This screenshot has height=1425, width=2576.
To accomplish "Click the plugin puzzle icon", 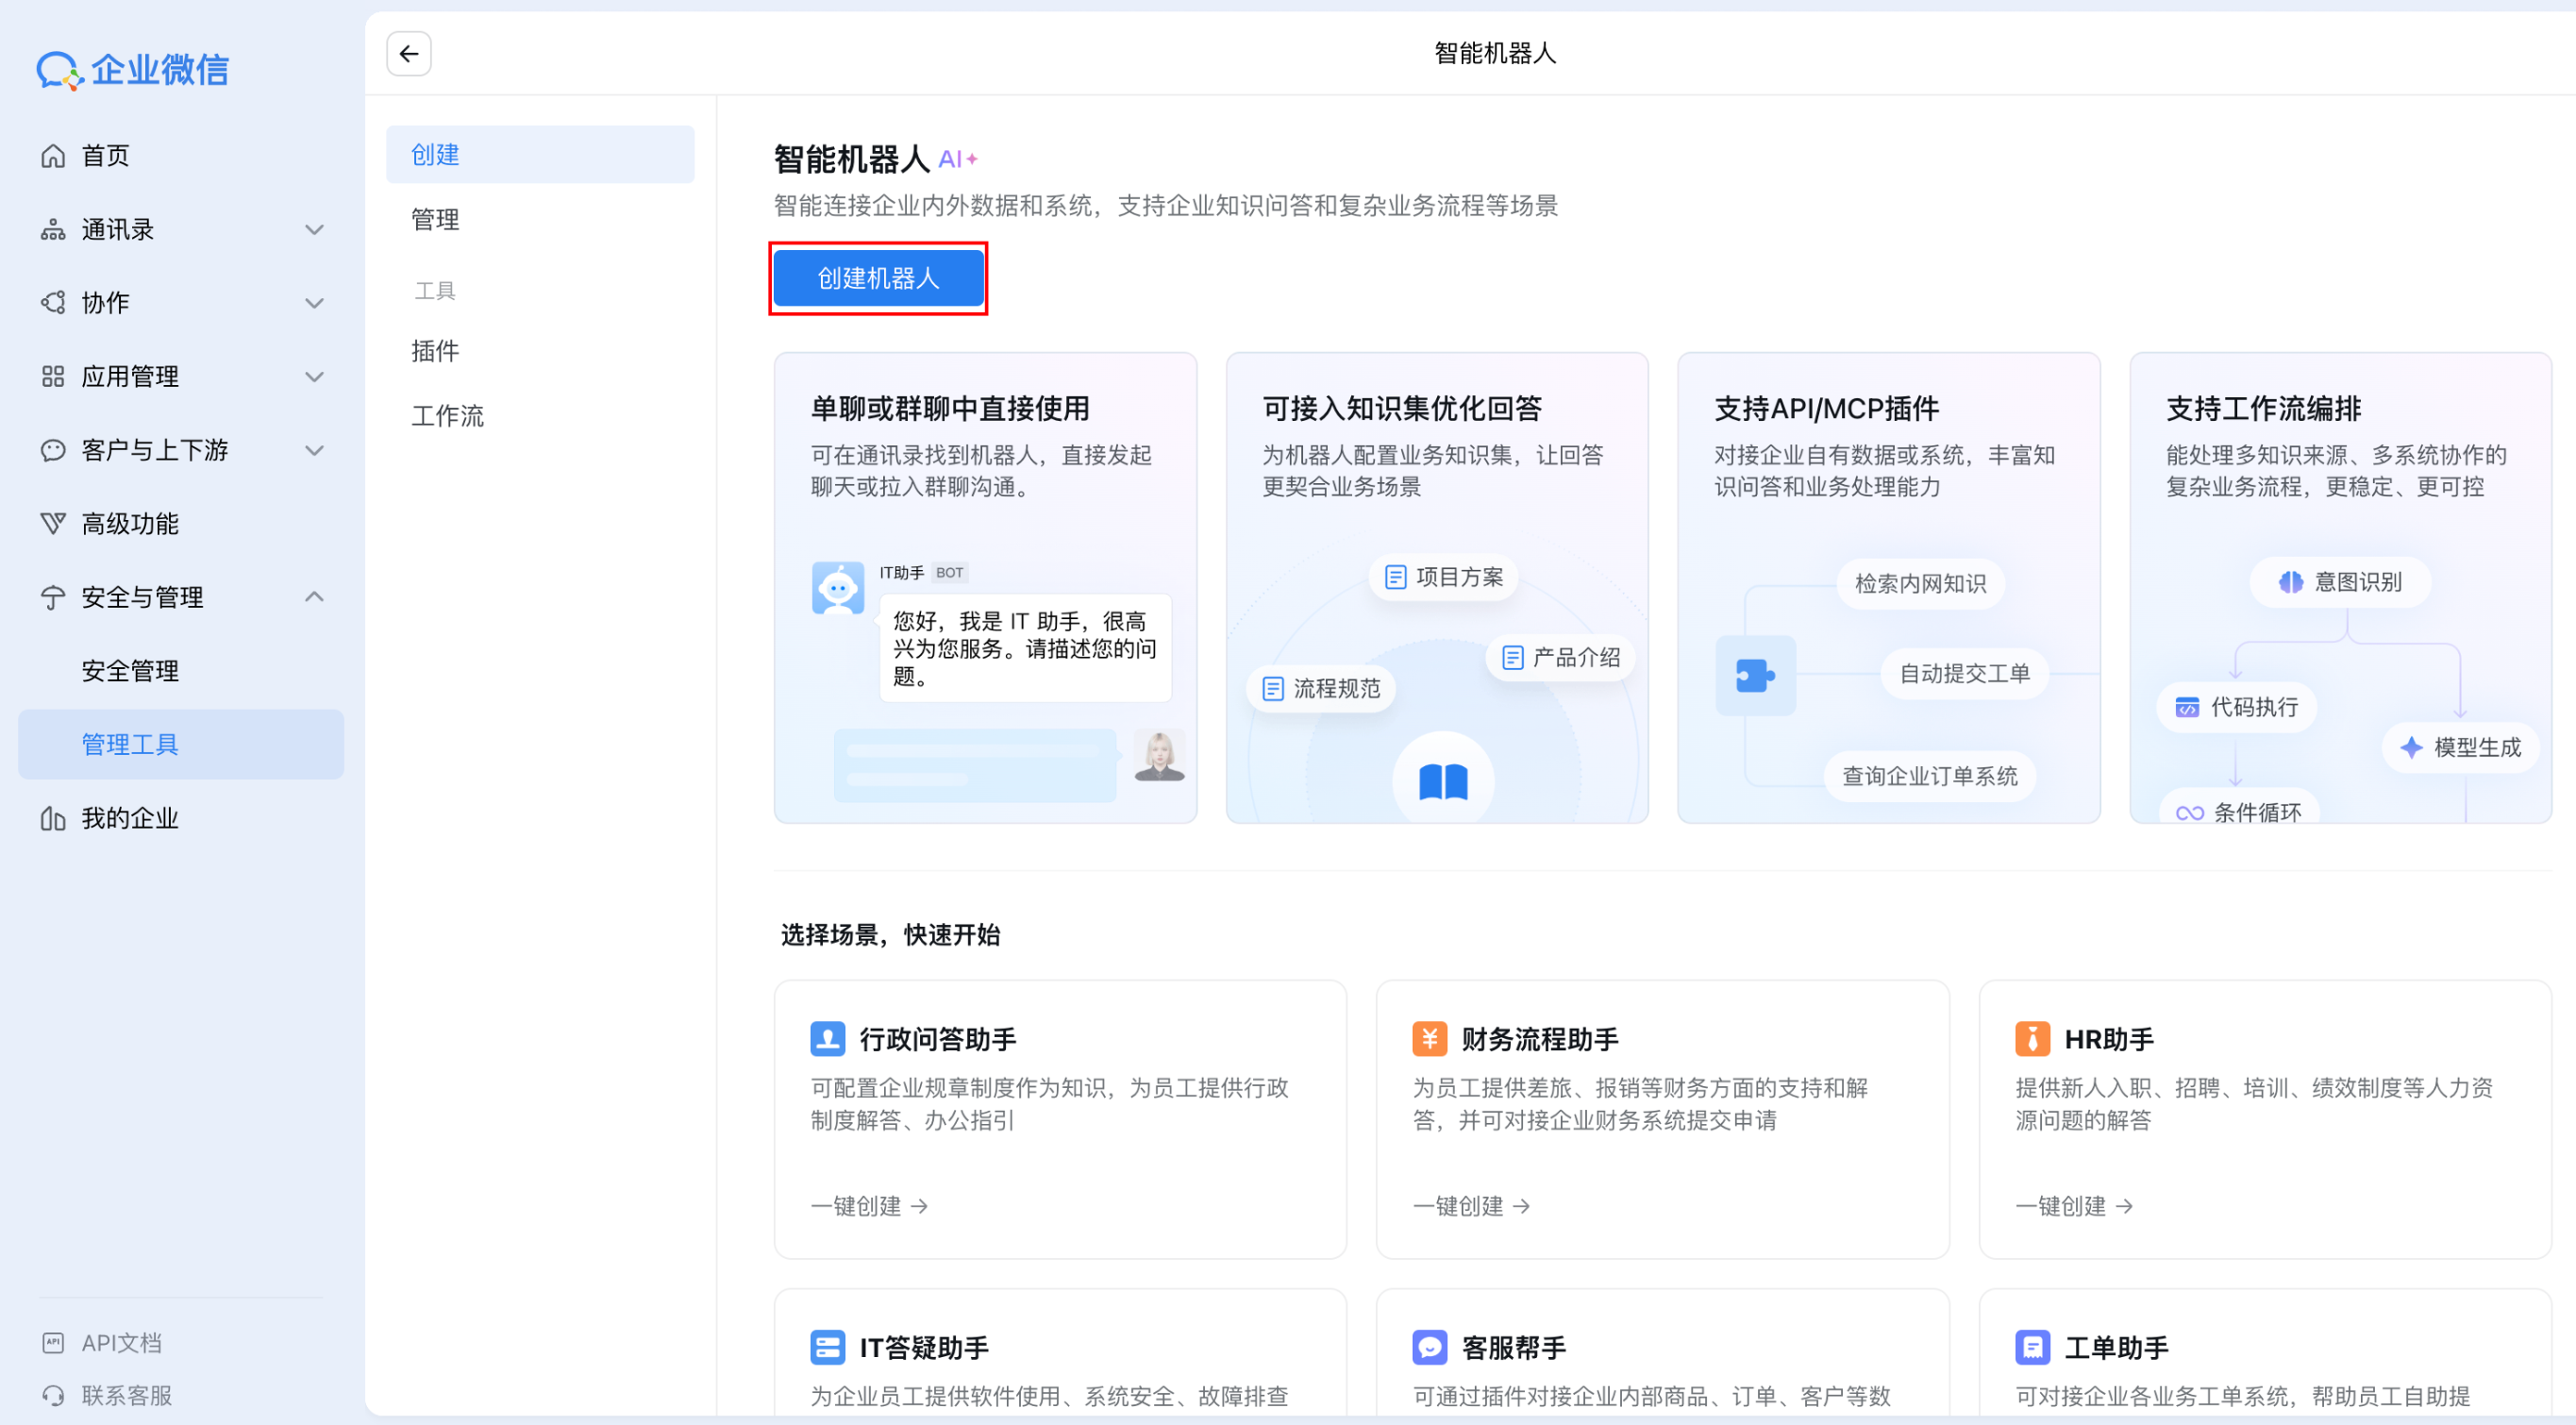I will click(x=1756, y=676).
